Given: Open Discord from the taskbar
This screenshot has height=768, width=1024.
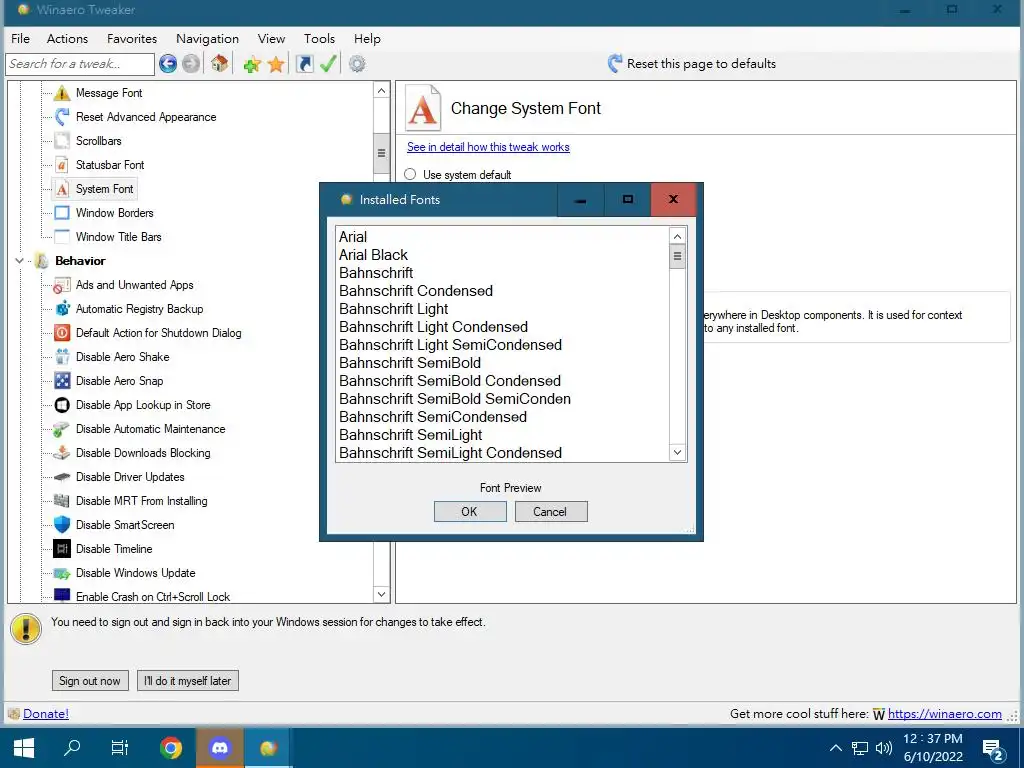Looking at the screenshot, I should pyautogui.click(x=219, y=748).
